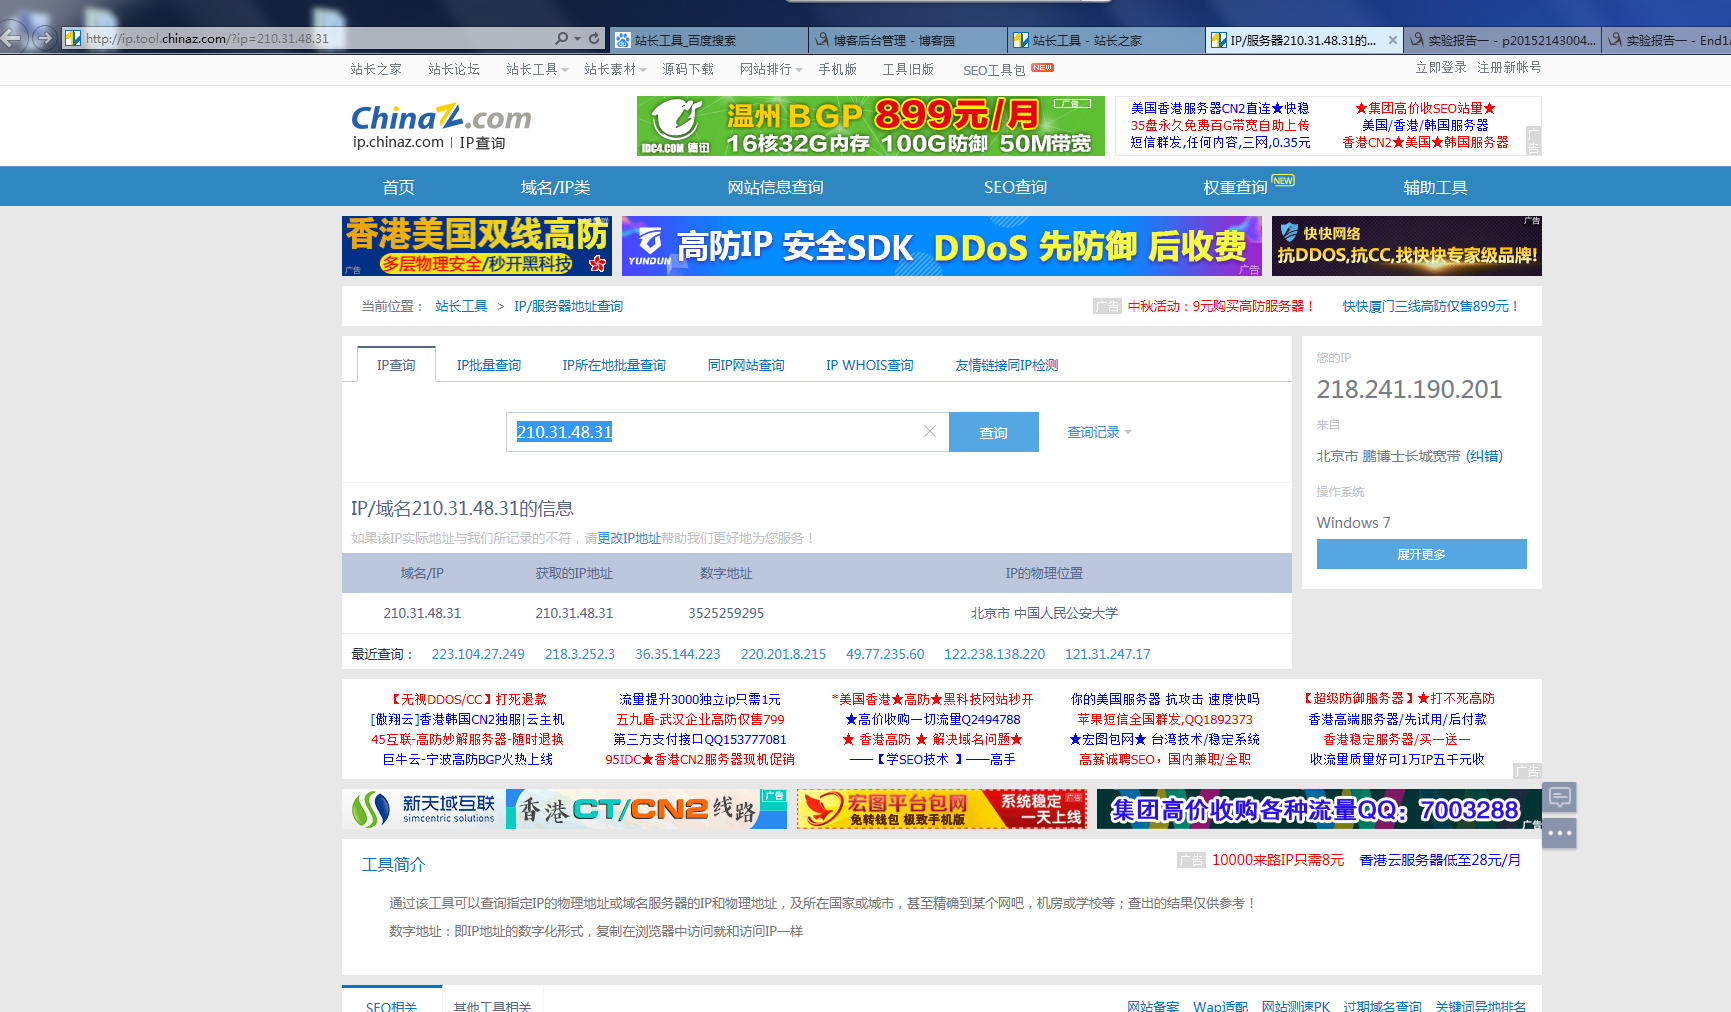Select the 友情链接同IP检测 tab
Screen dimensions: 1731x1012
point(1007,365)
